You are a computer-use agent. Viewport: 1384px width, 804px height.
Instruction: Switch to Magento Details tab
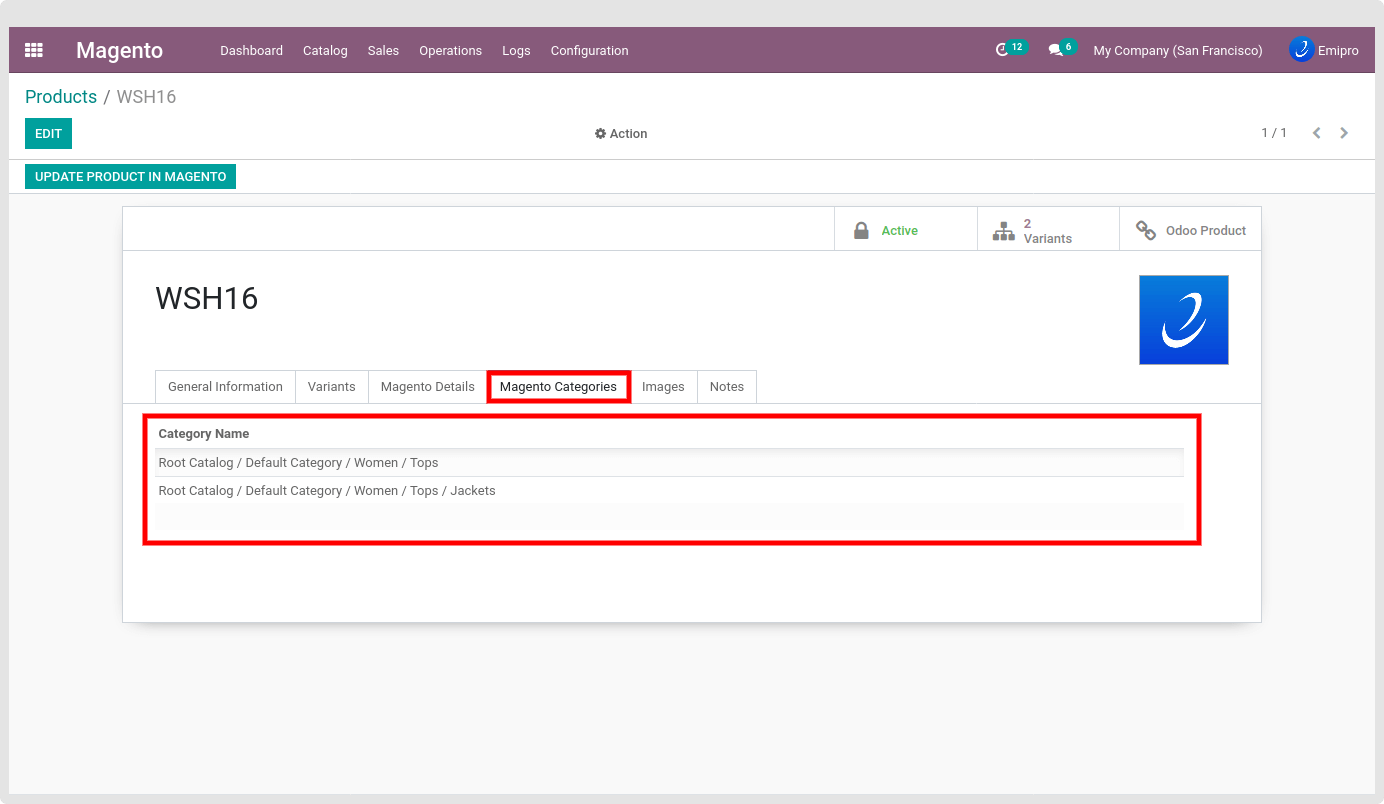(x=427, y=387)
